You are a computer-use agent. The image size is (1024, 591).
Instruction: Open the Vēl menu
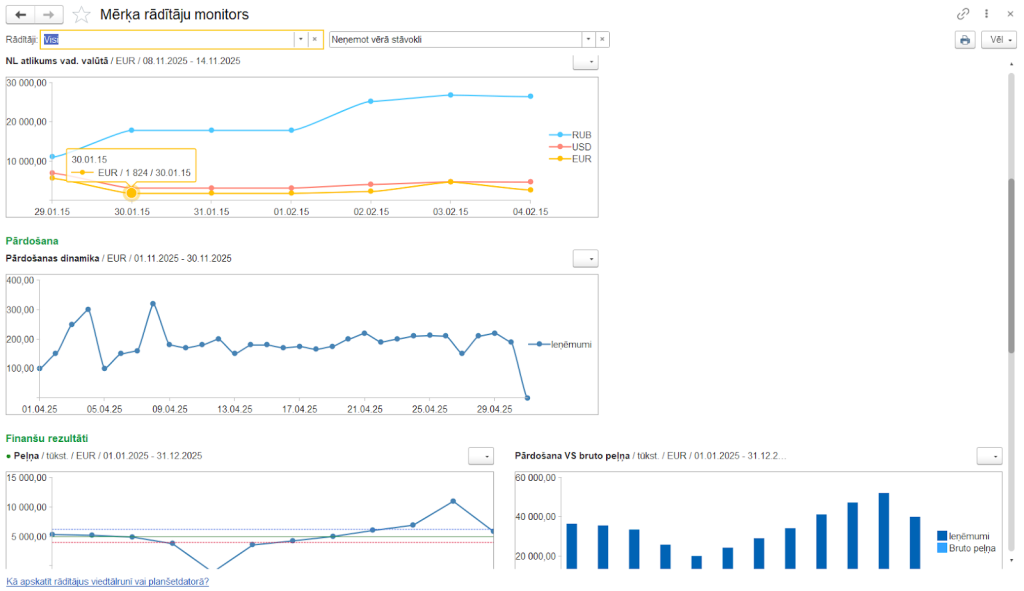tap(998, 40)
